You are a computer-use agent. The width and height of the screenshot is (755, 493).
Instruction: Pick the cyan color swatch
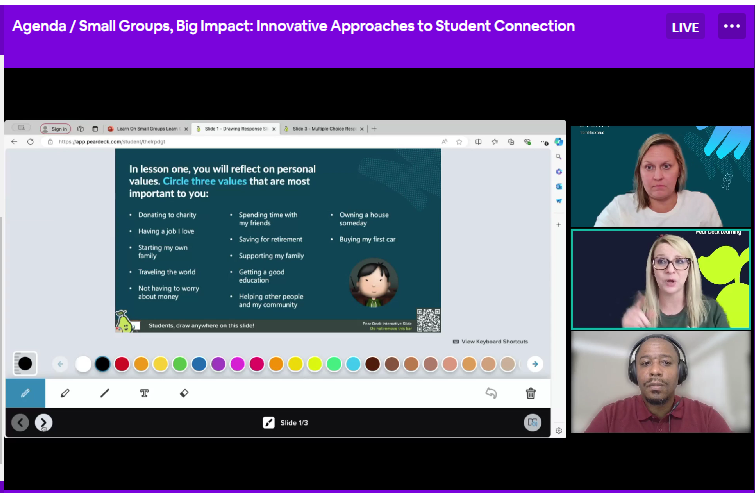[x=353, y=364]
